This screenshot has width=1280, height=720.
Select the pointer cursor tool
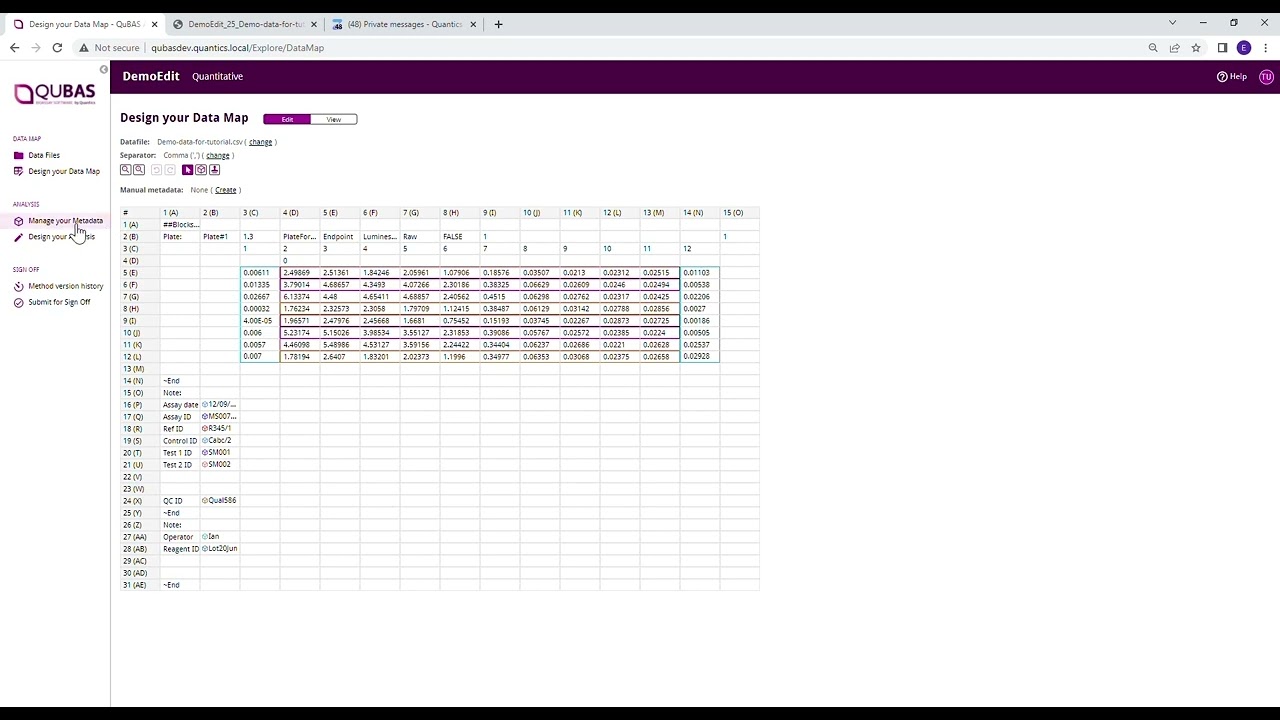coord(187,170)
